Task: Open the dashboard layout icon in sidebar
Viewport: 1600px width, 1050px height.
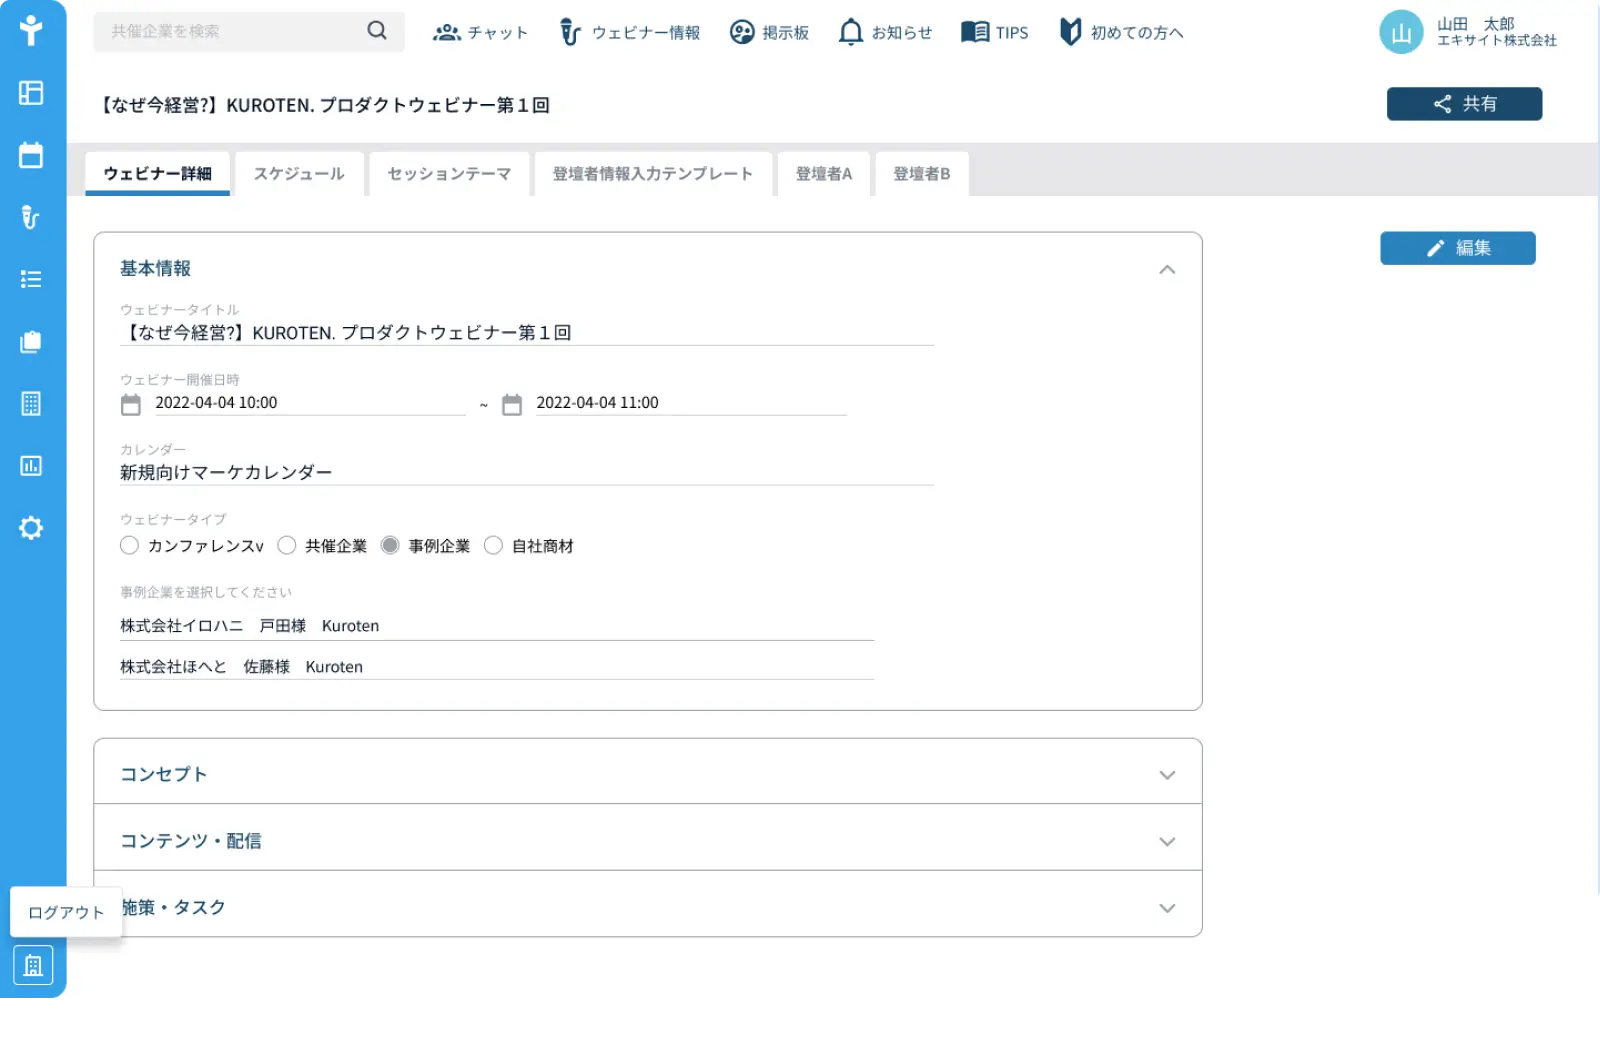Action: click(31, 93)
